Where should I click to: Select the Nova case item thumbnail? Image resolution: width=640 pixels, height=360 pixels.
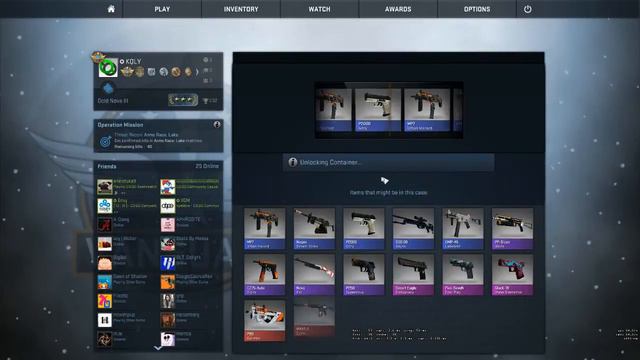(x=314, y=275)
